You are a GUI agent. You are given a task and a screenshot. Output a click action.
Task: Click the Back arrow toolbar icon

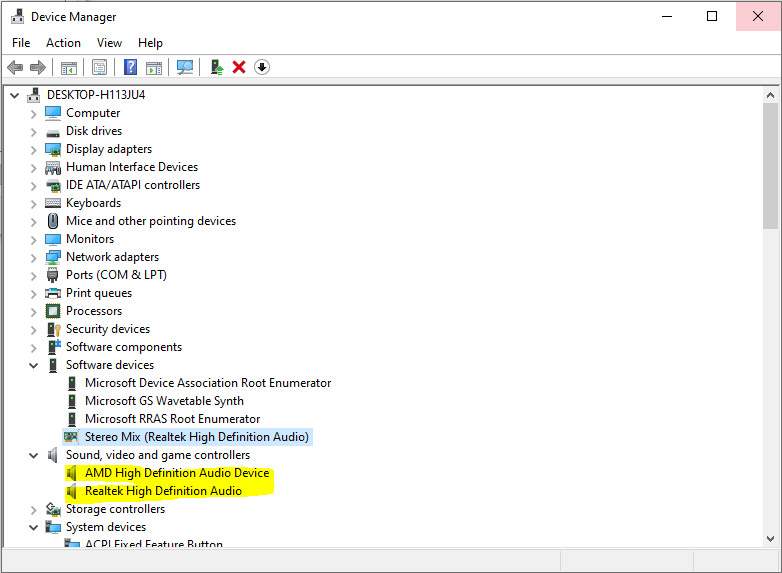click(15, 67)
